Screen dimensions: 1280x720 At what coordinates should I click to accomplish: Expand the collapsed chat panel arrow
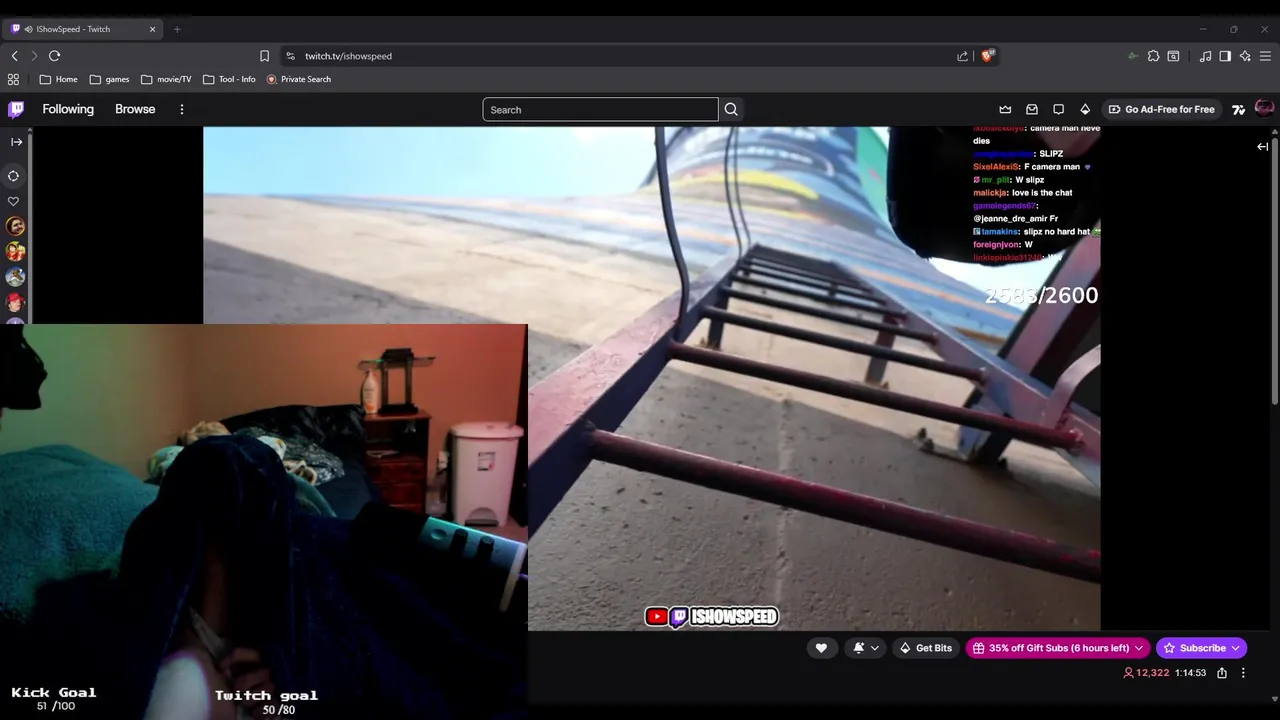coord(1262,147)
